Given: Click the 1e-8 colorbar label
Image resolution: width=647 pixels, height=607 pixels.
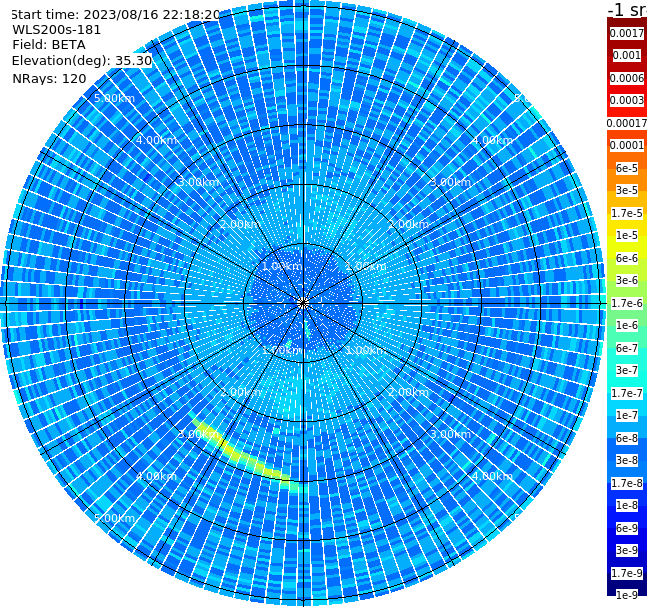Looking at the screenshot, I should point(627,505).
